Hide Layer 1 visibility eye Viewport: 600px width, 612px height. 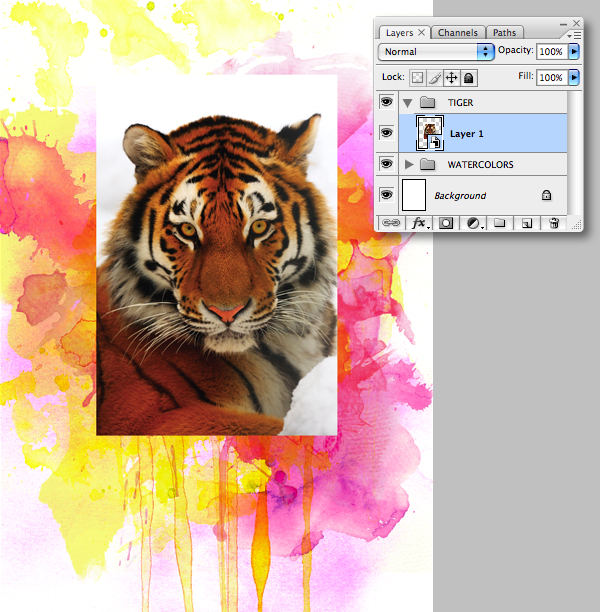point(386,133)
